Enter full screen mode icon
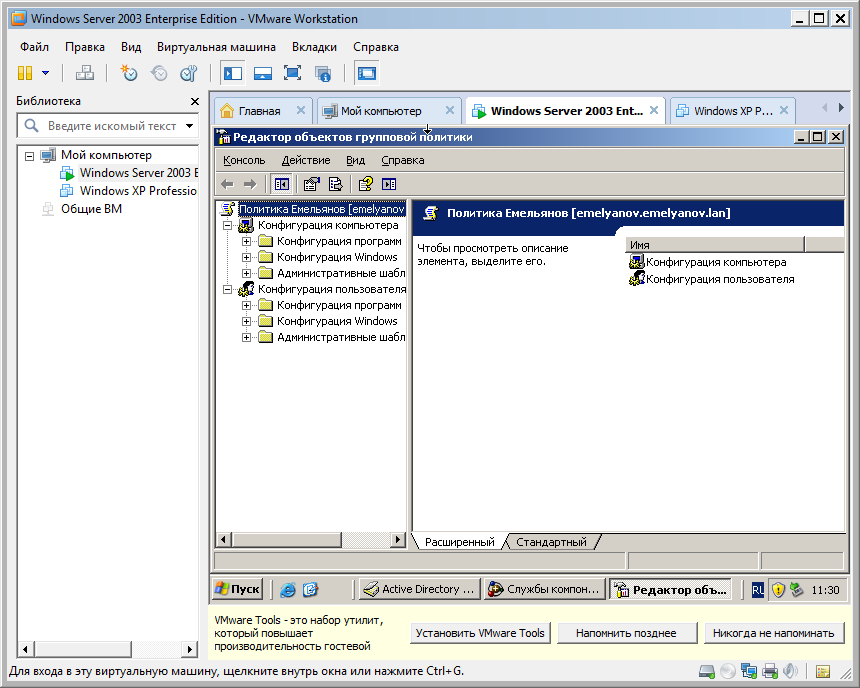The height and width of the screenshot is (688, 860). (x=292, y=73)
